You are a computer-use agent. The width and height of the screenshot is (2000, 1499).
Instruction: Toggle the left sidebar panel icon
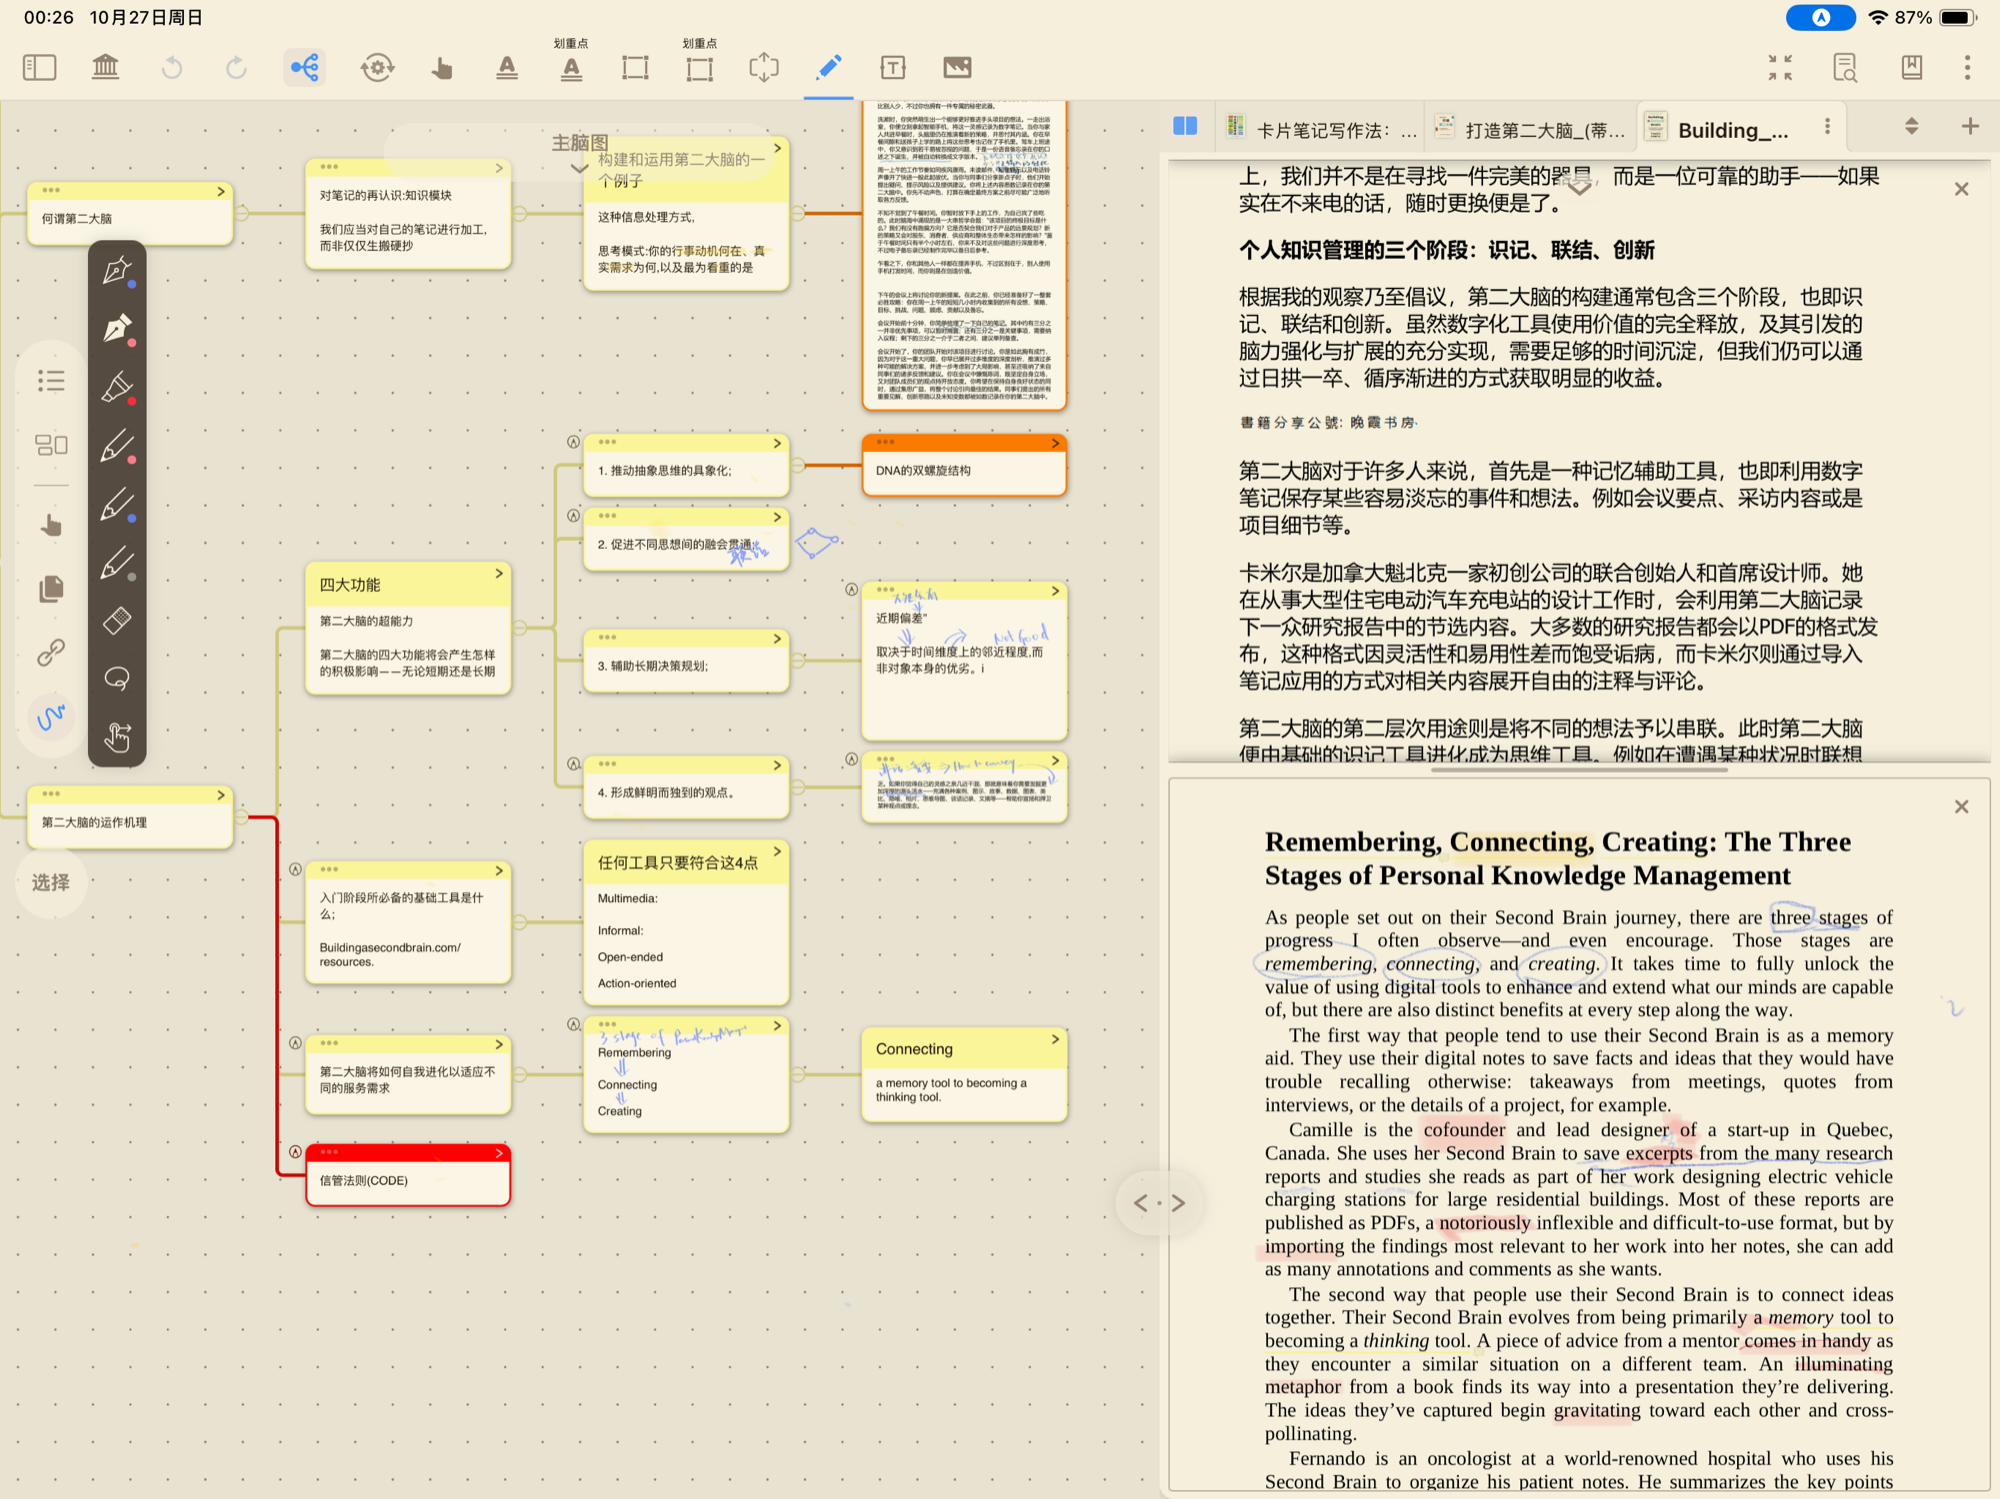click(x=39, y=68)
